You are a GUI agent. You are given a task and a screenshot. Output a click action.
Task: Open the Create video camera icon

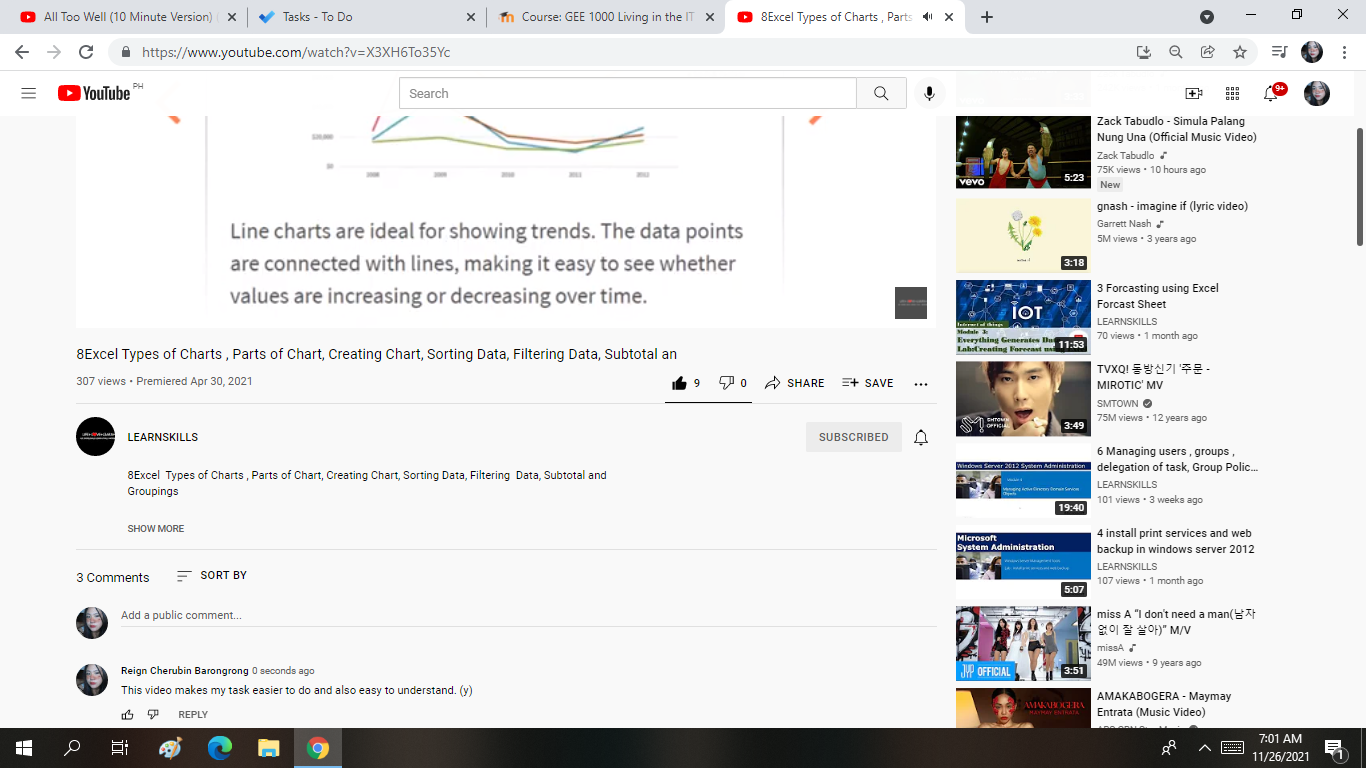[x=1193, y=93]
